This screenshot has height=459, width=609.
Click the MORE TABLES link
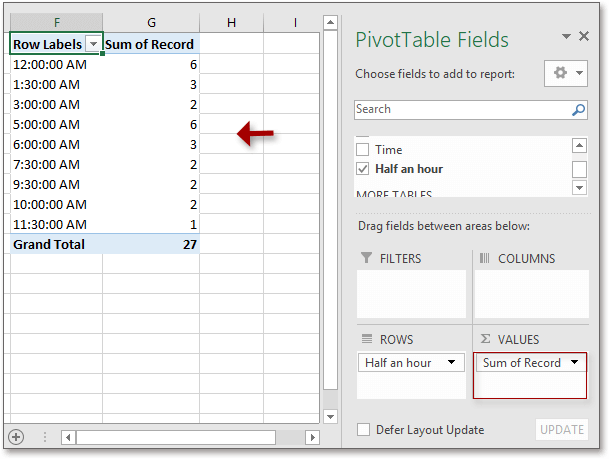pos(394,194)
